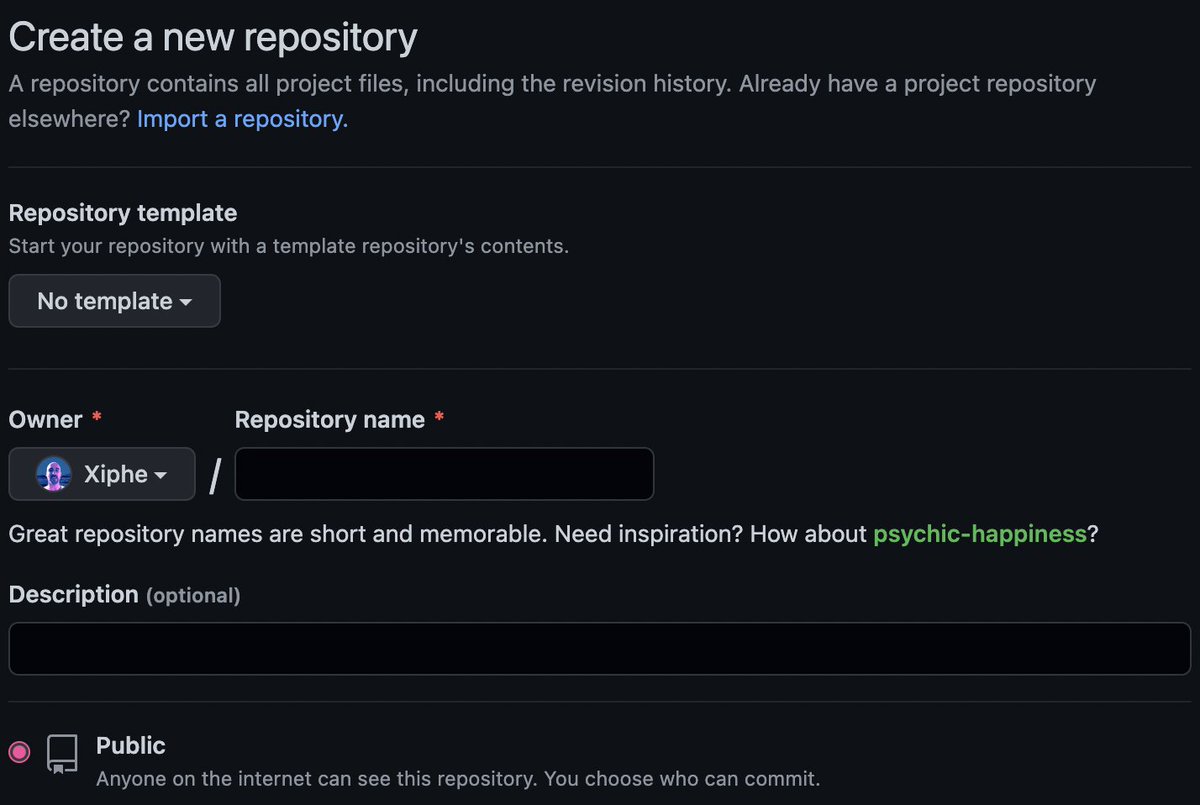The image size is (1200, 805).
Task: Click the 'Anyone on the internet' description text
Action: coord(458,778)
